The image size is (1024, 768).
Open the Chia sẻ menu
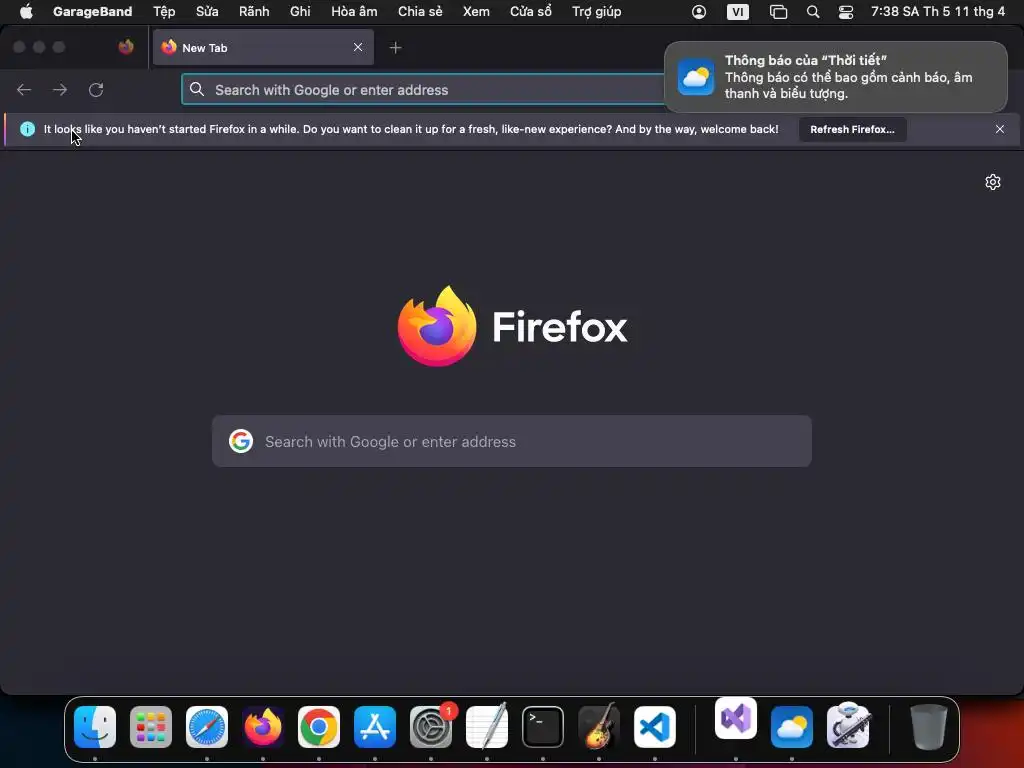point(420,11)
